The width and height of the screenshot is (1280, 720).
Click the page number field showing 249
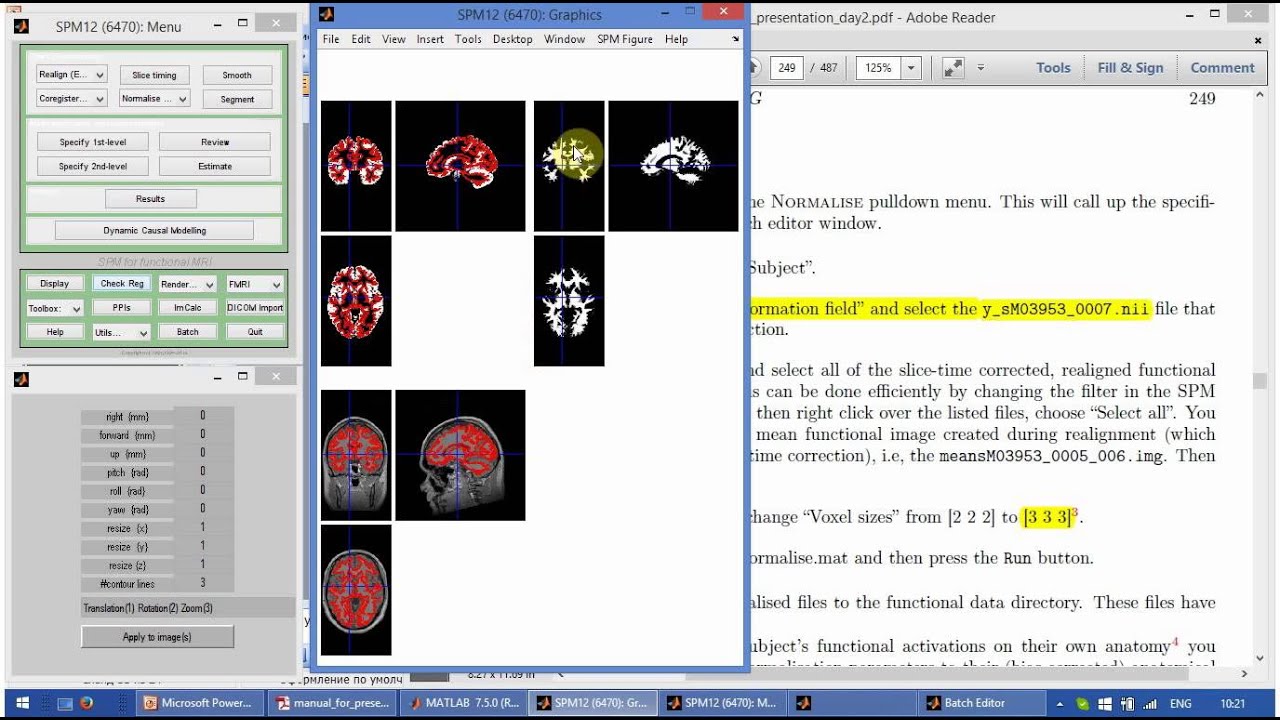pyautogui.click(x=787, y=68)
